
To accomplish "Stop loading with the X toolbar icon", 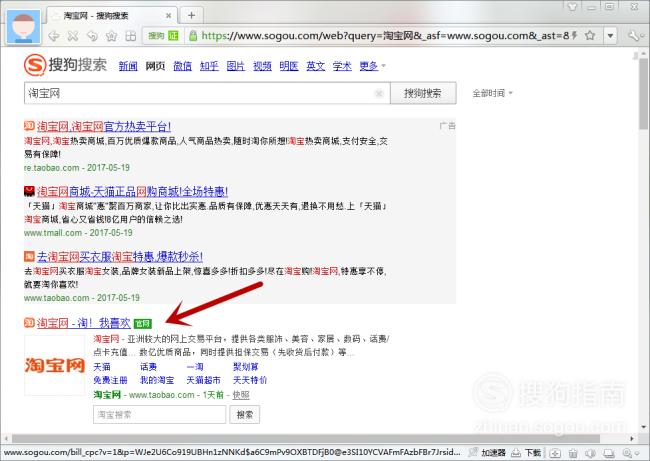I will point(73,36).
